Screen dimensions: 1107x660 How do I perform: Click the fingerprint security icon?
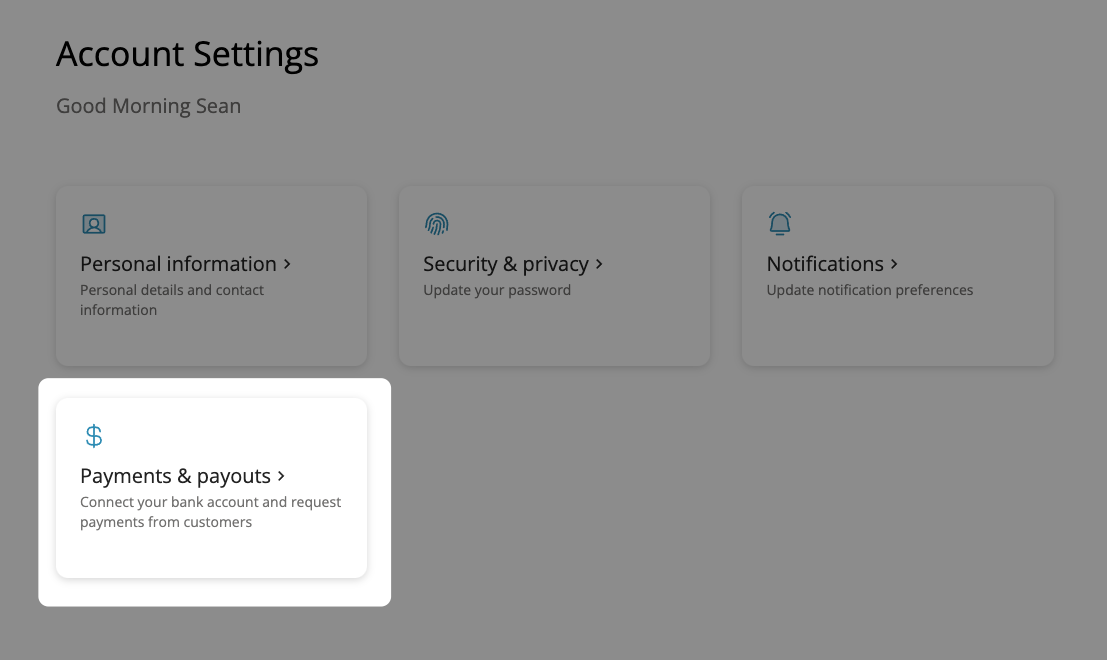pyautogui.click(x=437, y=224)
